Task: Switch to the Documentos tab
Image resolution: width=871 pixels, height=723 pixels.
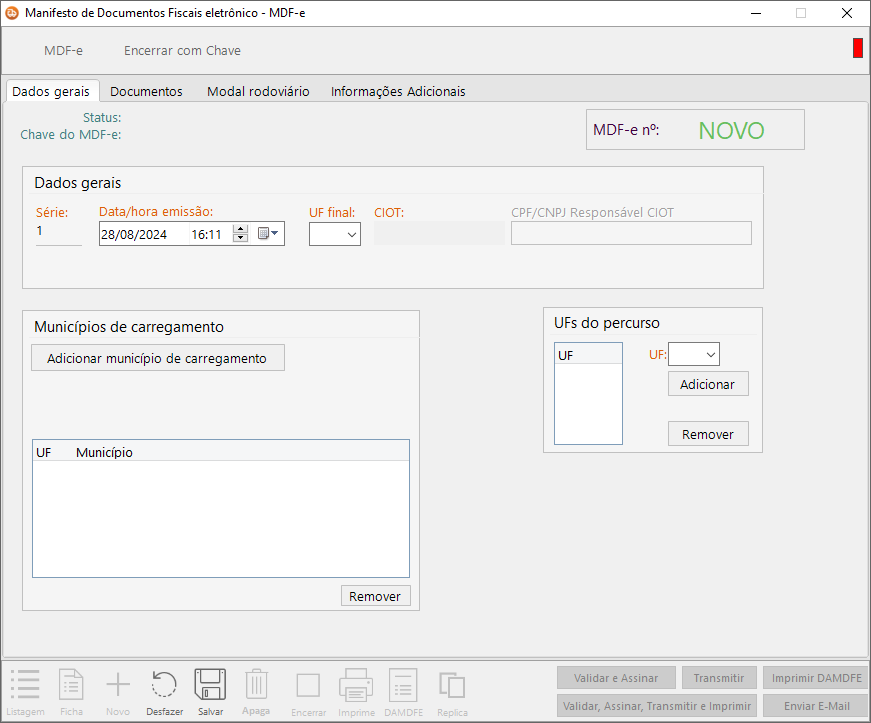Action: [146, 91]
